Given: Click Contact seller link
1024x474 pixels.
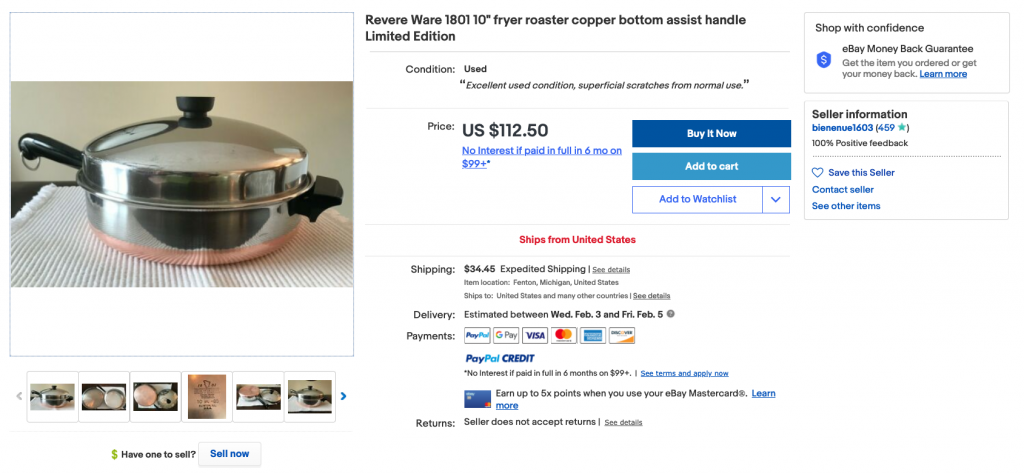Looking at the screenshot, I should click(842, 189).
